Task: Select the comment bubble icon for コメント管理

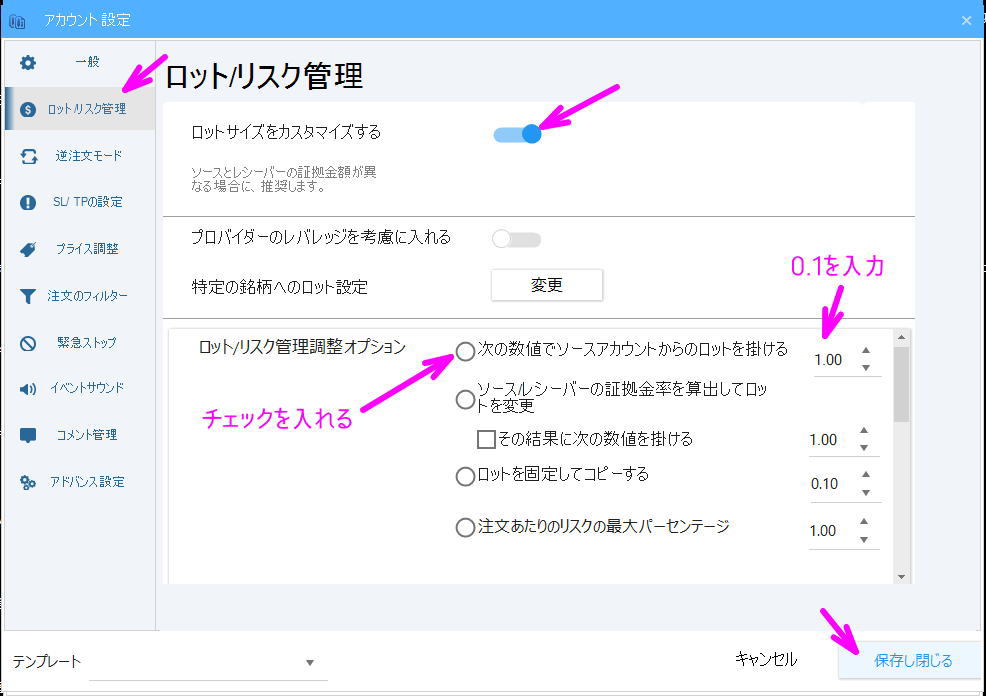Action: (x=30, y=434)
